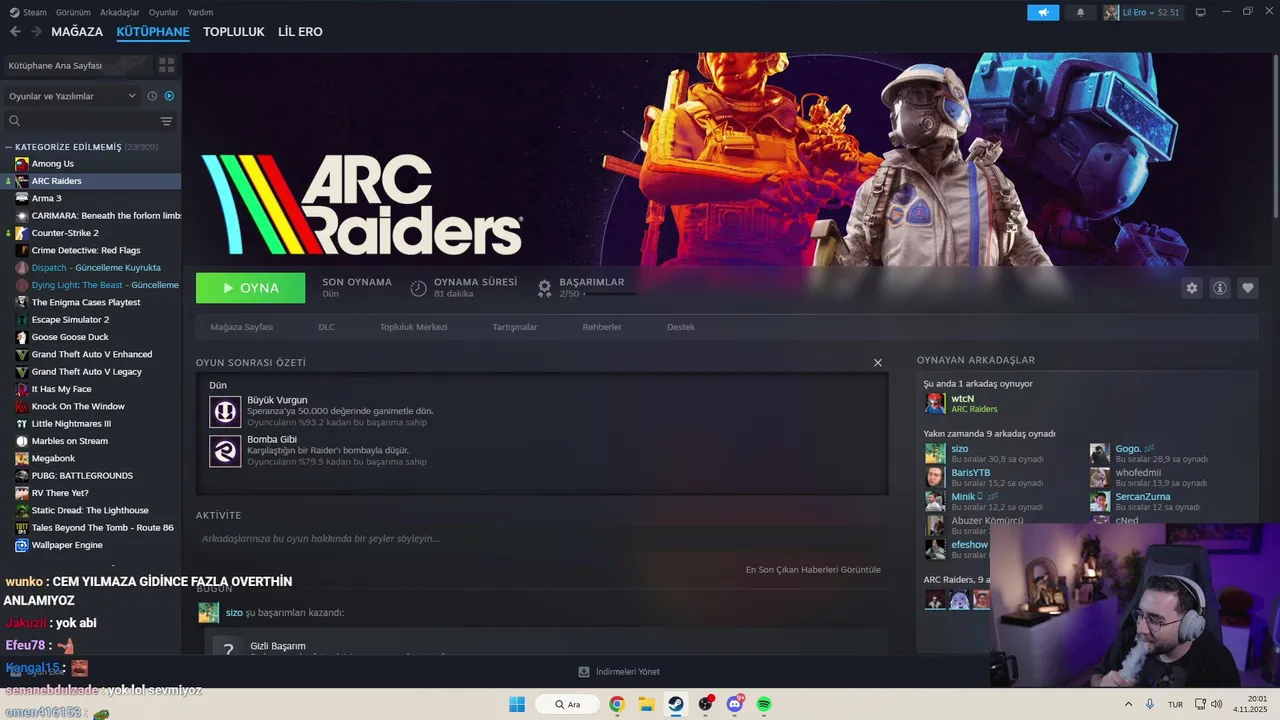Open the BarisYTB friend link
The height and width of the screenshot is (720, 1280).
pos(971,473)
